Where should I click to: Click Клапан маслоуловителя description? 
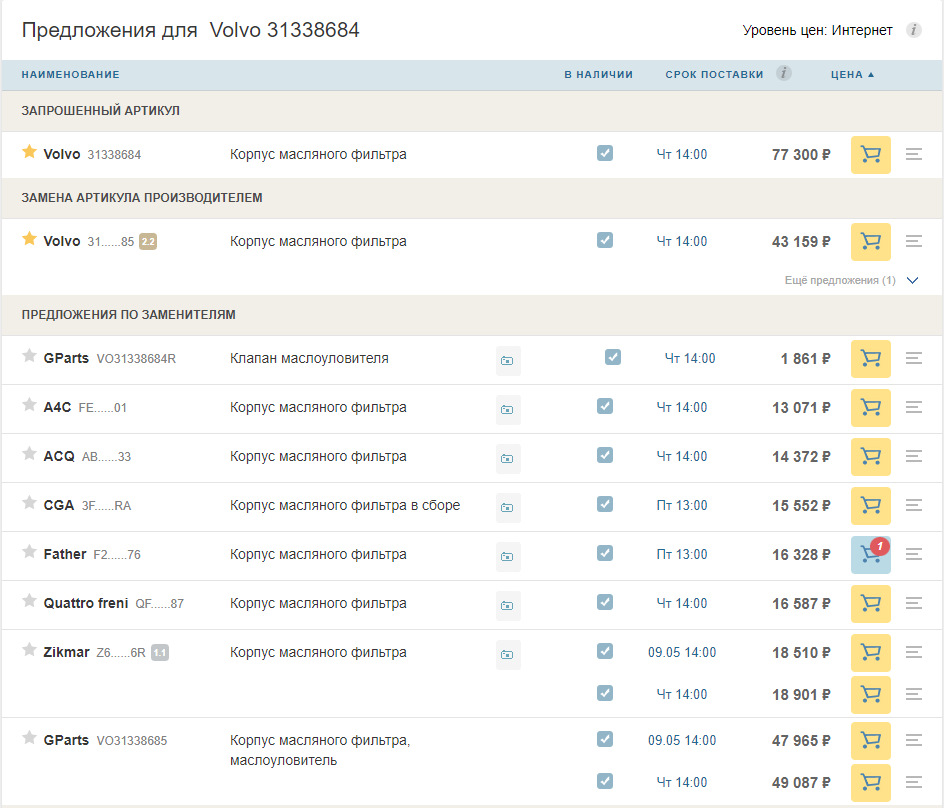[309, 359]
